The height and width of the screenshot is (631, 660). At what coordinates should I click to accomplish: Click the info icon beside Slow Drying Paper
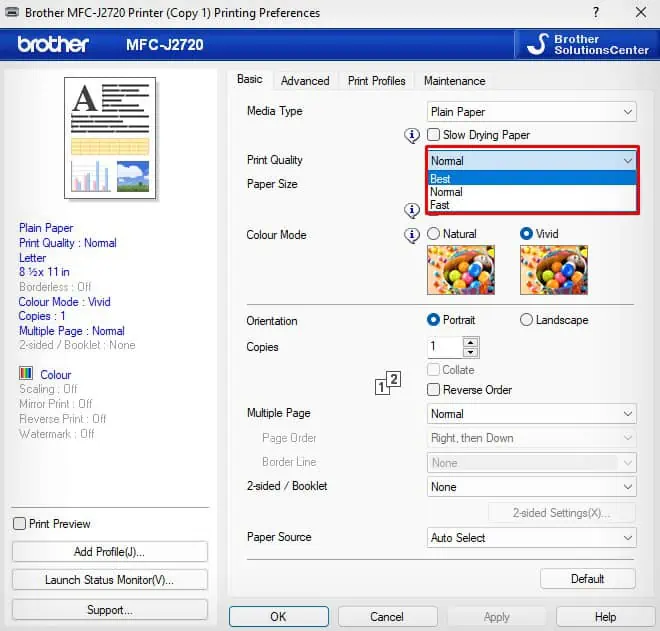[412, 136]
